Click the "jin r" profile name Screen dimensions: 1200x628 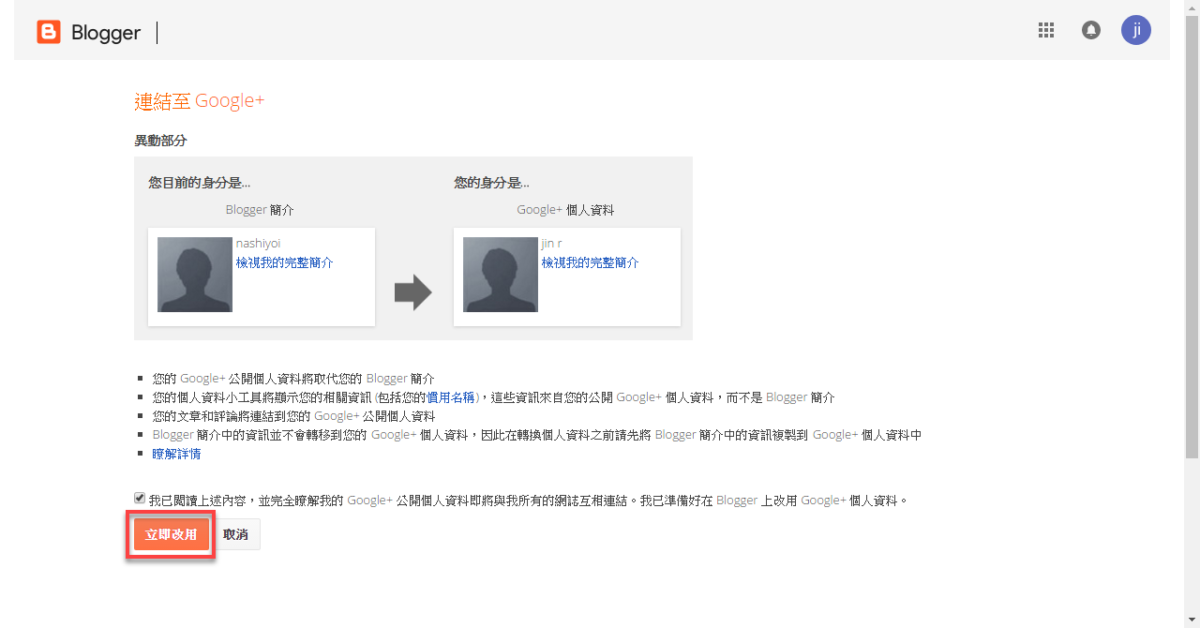click(x=553, y=243)
